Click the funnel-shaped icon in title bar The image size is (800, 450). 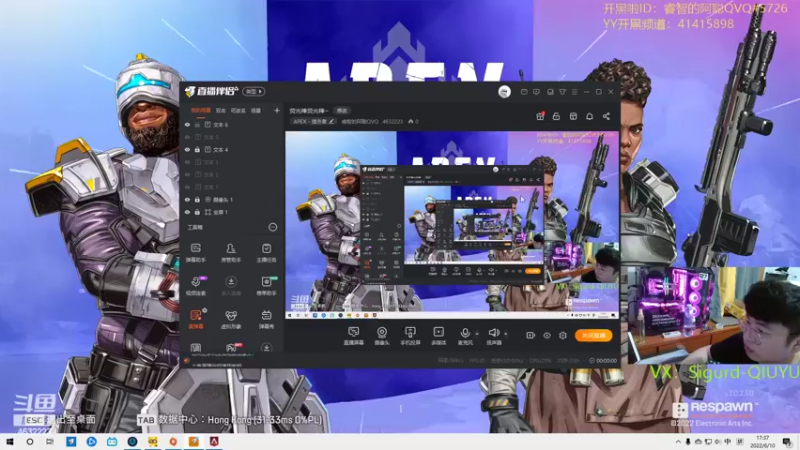pos(562,92)
